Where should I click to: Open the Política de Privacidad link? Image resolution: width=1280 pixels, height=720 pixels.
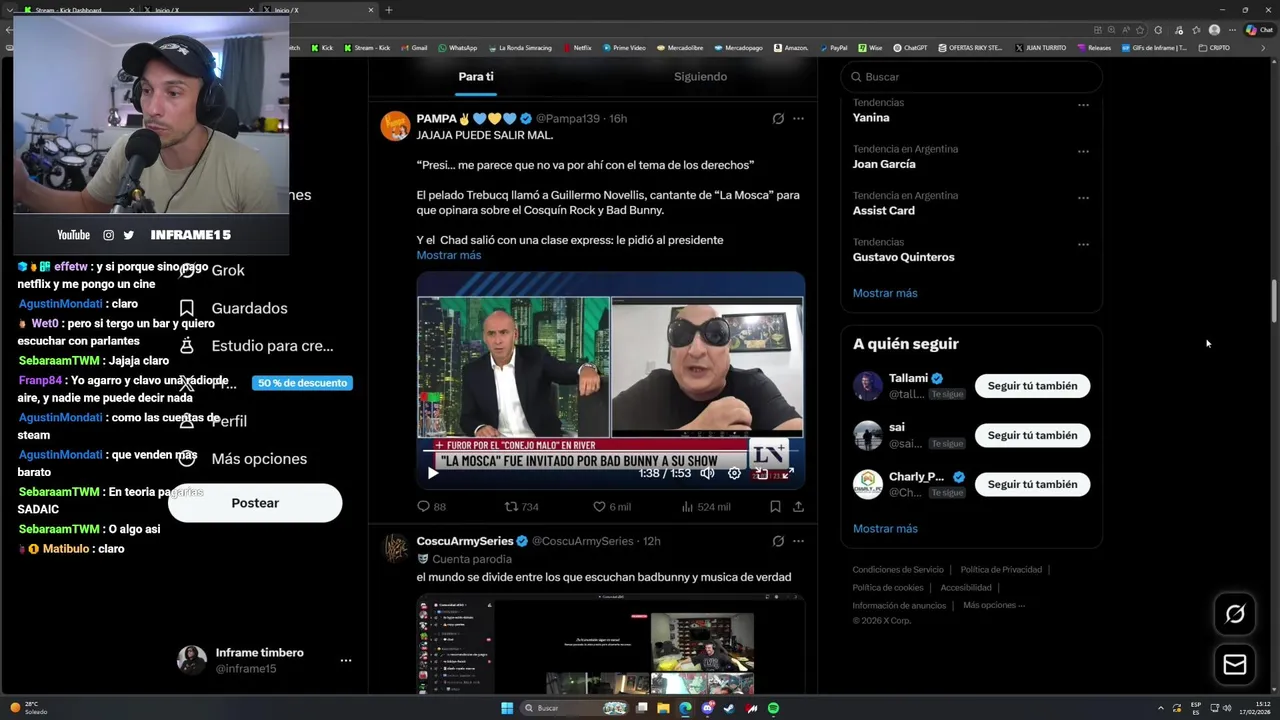coord(1001,570)
